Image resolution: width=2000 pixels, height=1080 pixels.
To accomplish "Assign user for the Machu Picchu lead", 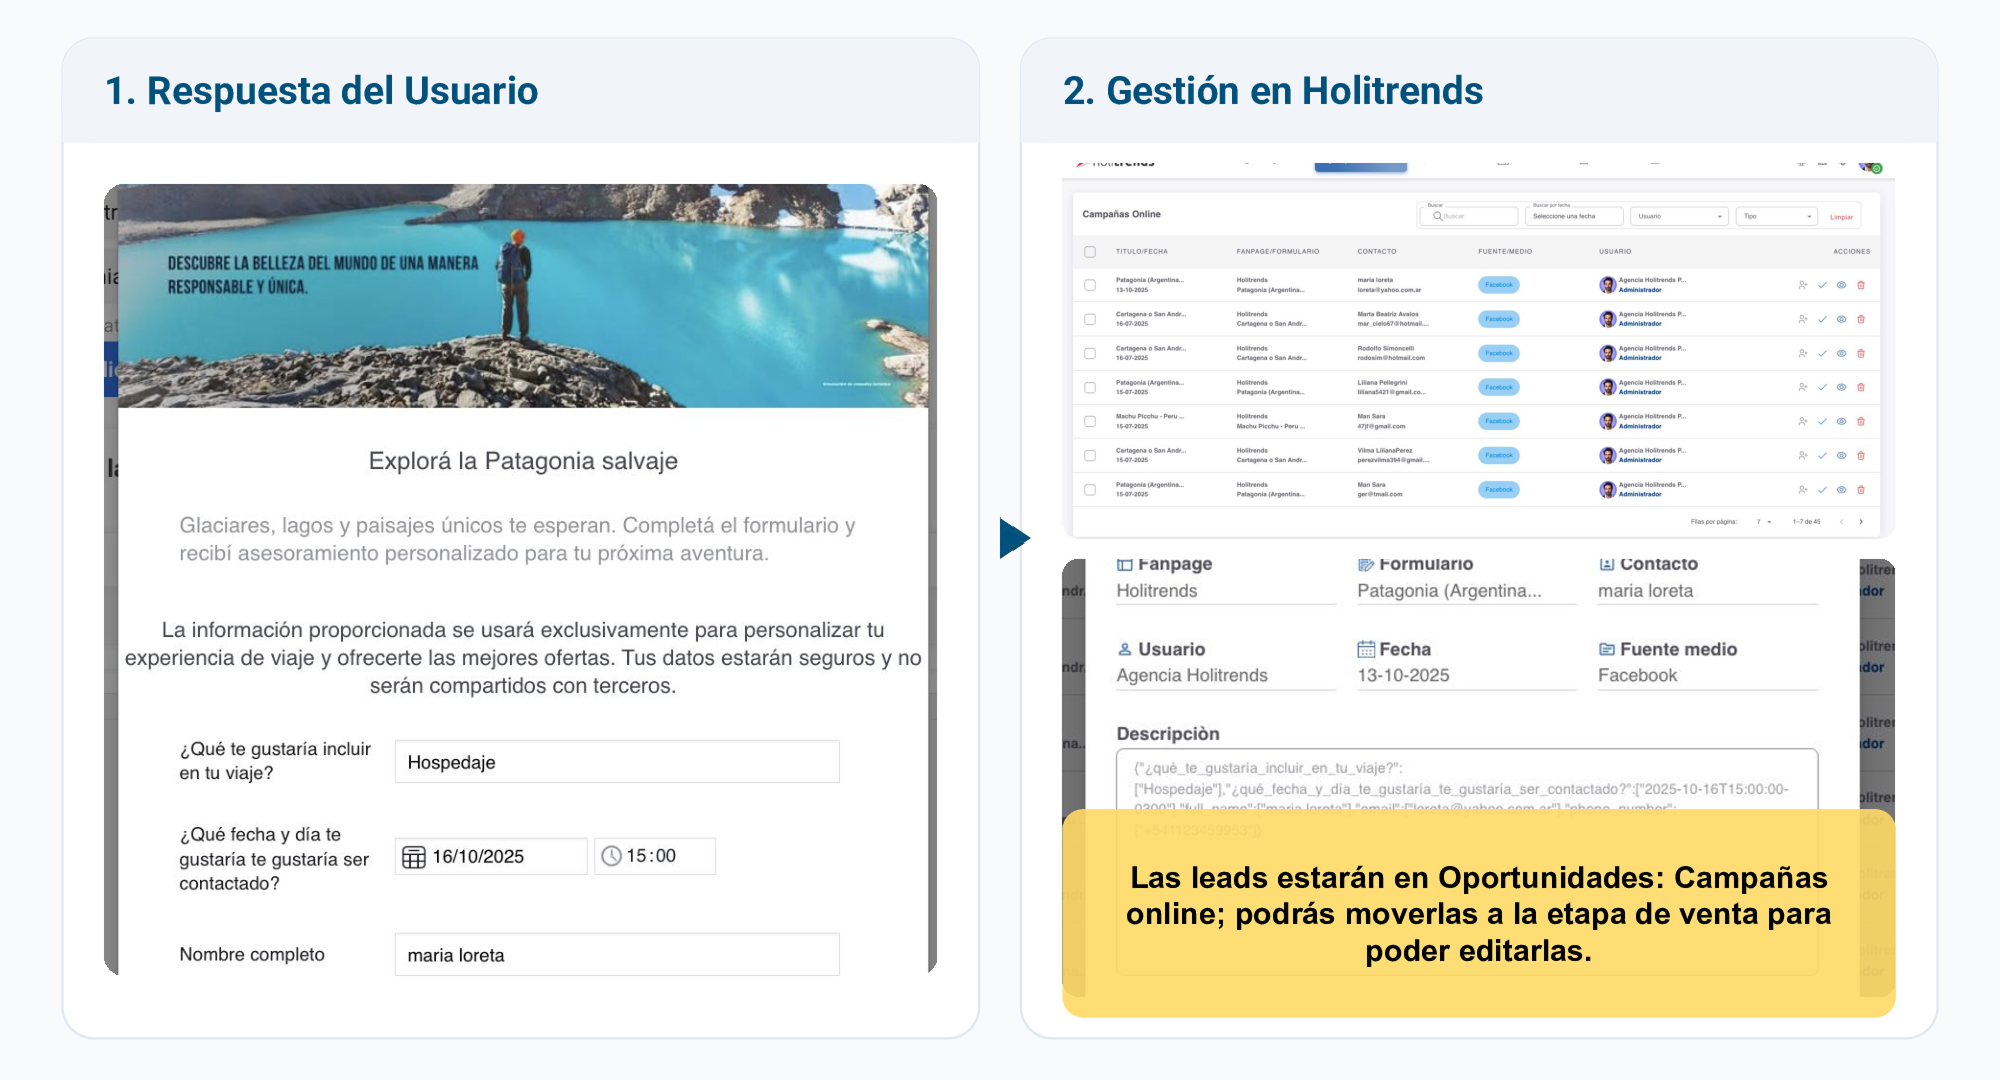I will (x=1802, y=421).
